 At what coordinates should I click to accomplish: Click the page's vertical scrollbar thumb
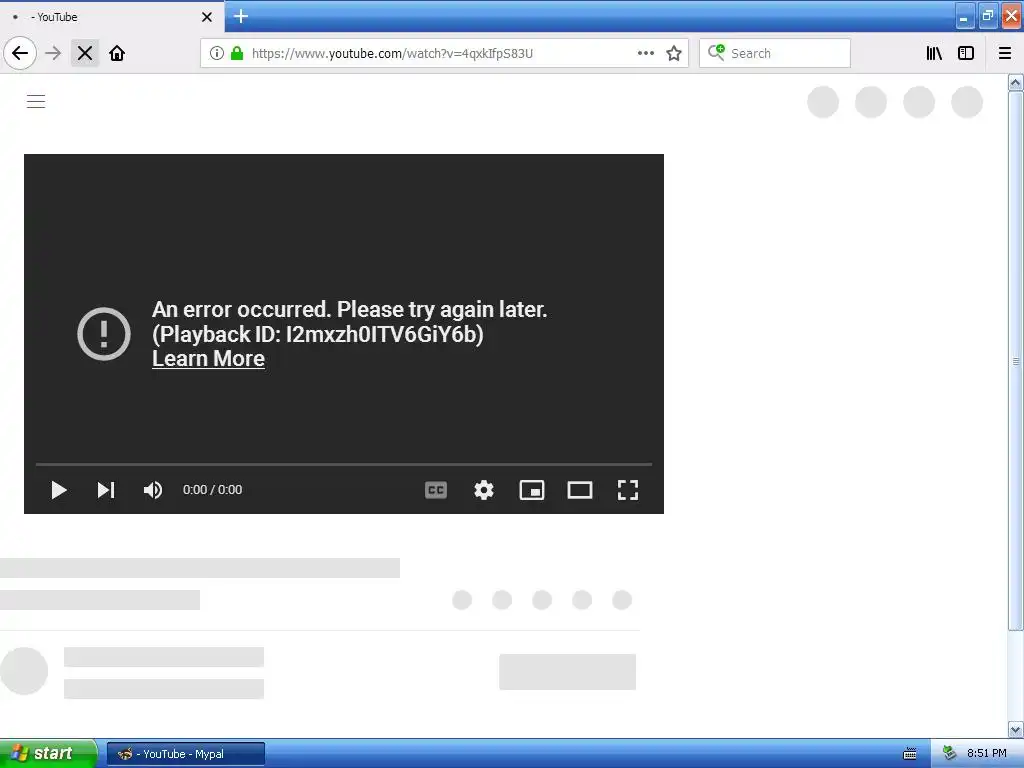click(x=1015, y=361)
